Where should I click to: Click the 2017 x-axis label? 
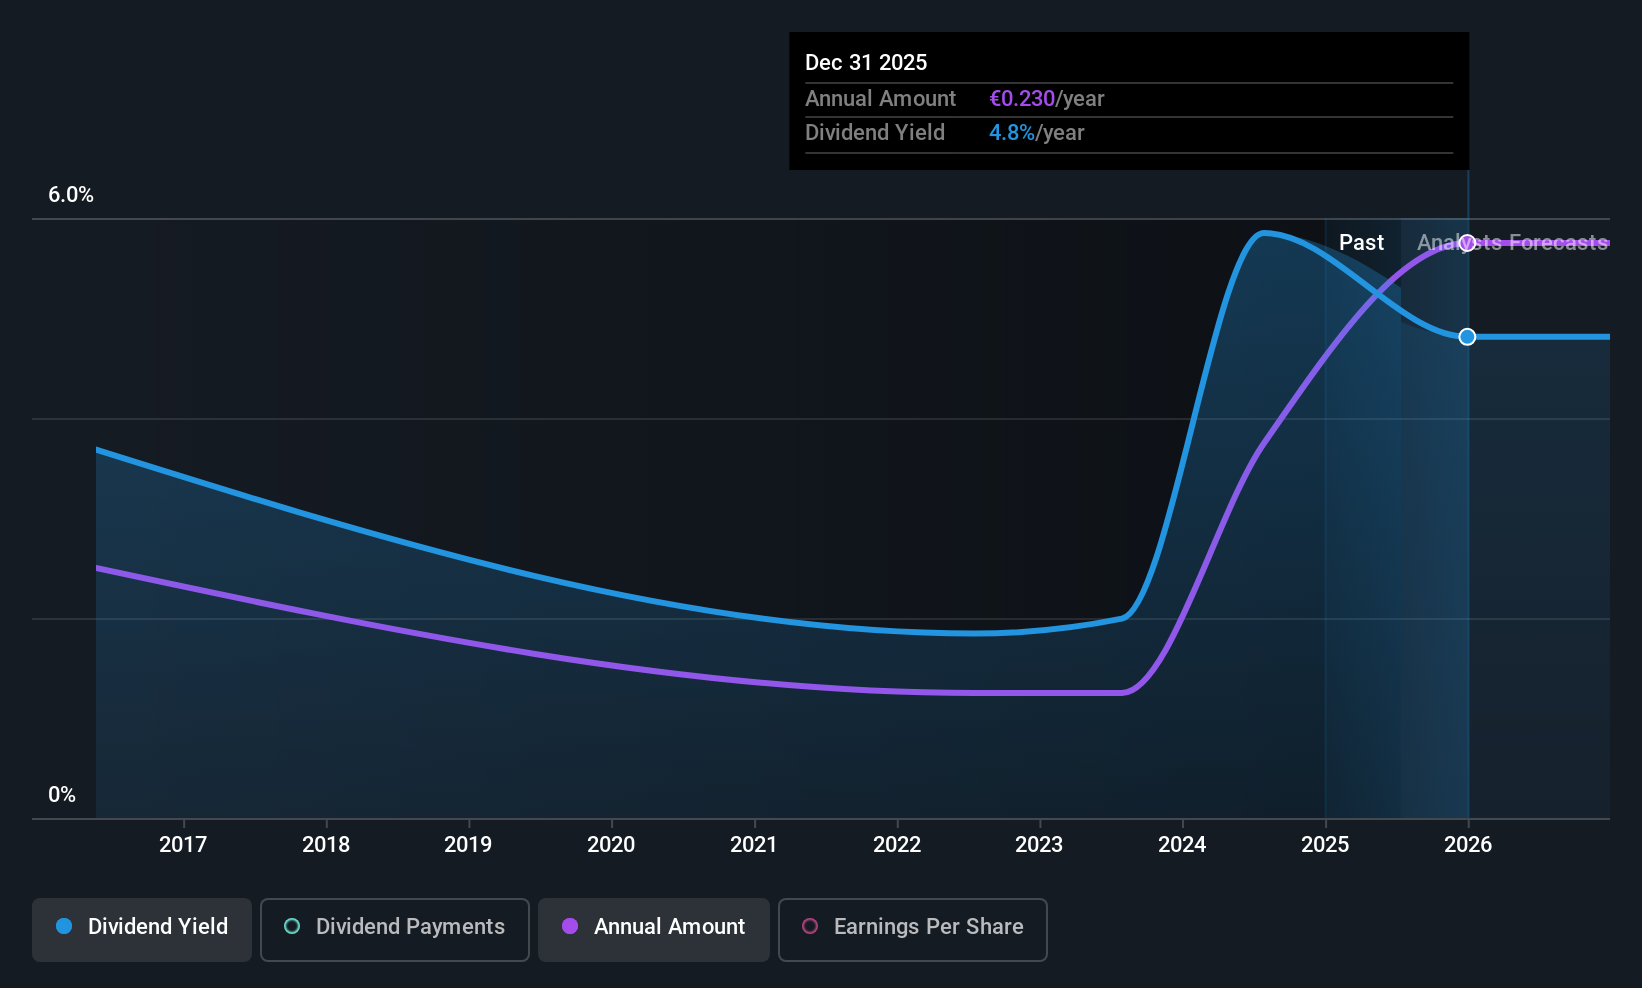click(183, 845)
